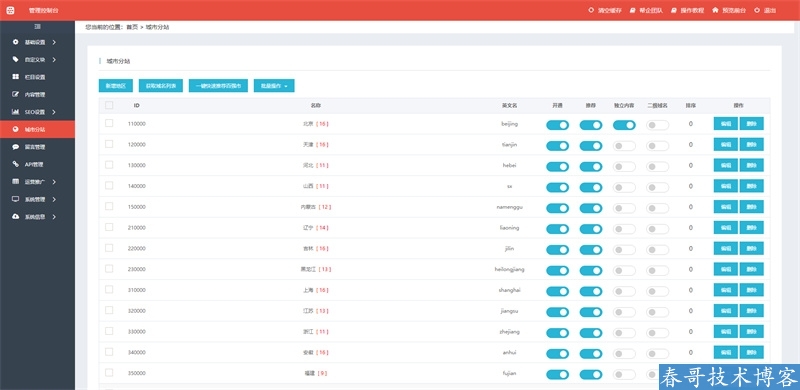Screen dimensions: 800x390
Task: Click the 留言管理 chat bubble icon
Action: tap(15, 147)
